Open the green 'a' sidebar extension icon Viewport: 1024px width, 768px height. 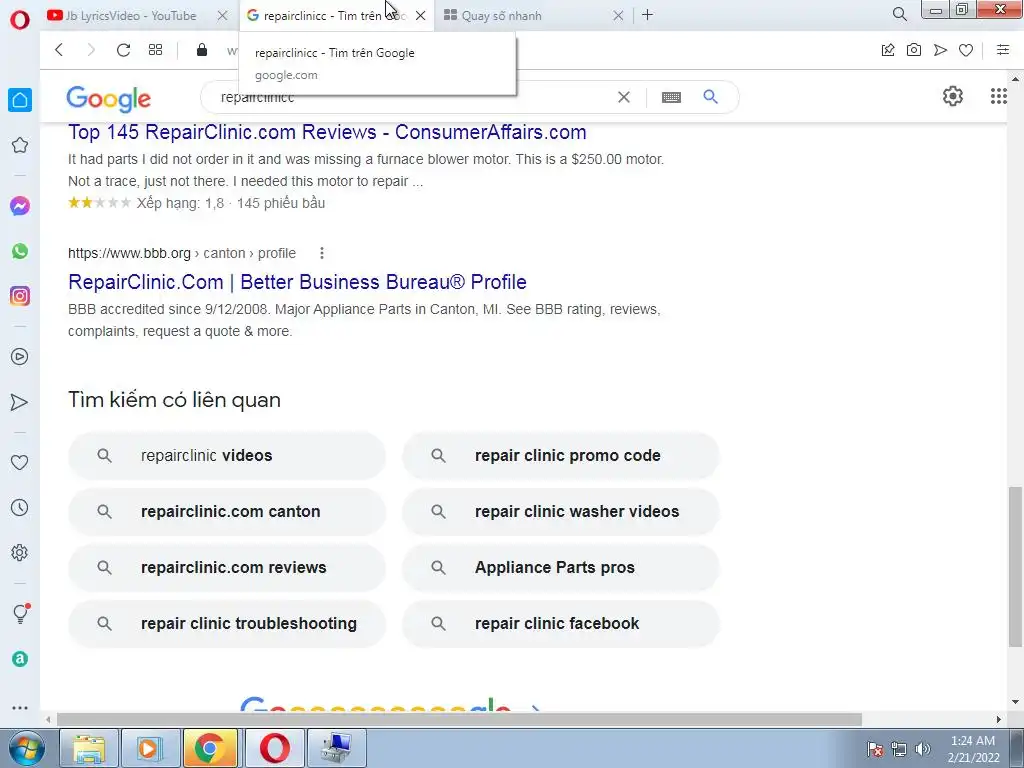tap(20, 659)
